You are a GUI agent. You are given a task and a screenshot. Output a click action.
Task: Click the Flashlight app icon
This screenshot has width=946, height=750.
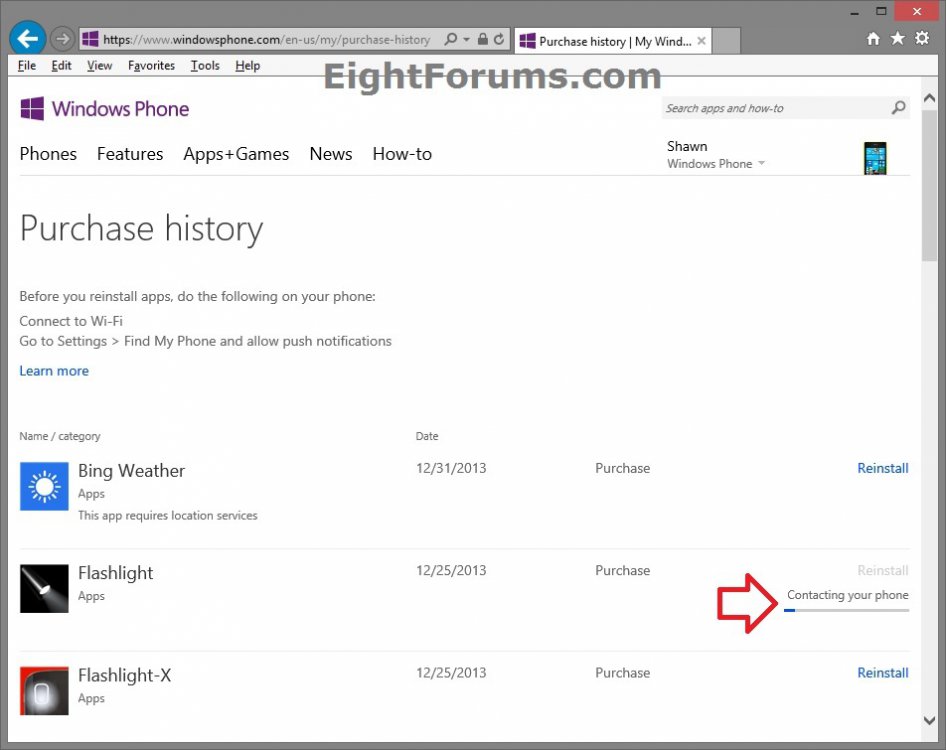[44, 588]
